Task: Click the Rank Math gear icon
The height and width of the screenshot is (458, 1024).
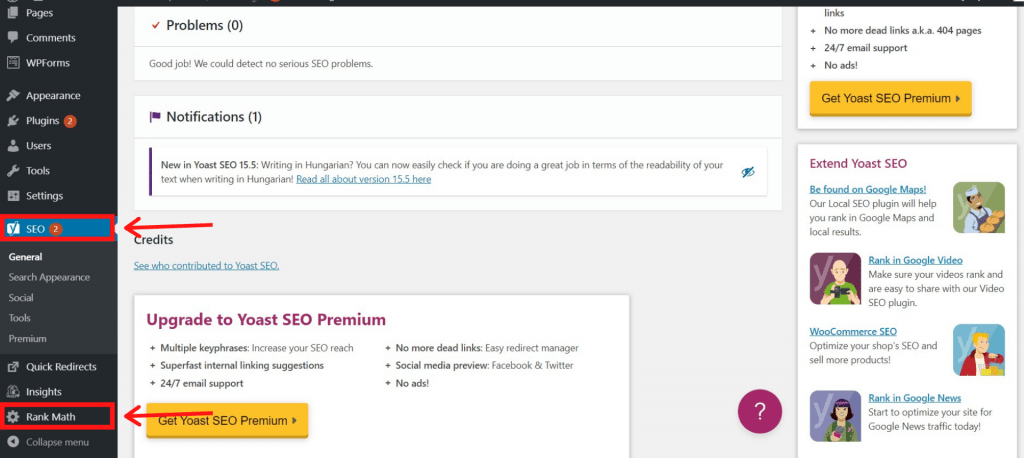Action: [x=12, y=417]
